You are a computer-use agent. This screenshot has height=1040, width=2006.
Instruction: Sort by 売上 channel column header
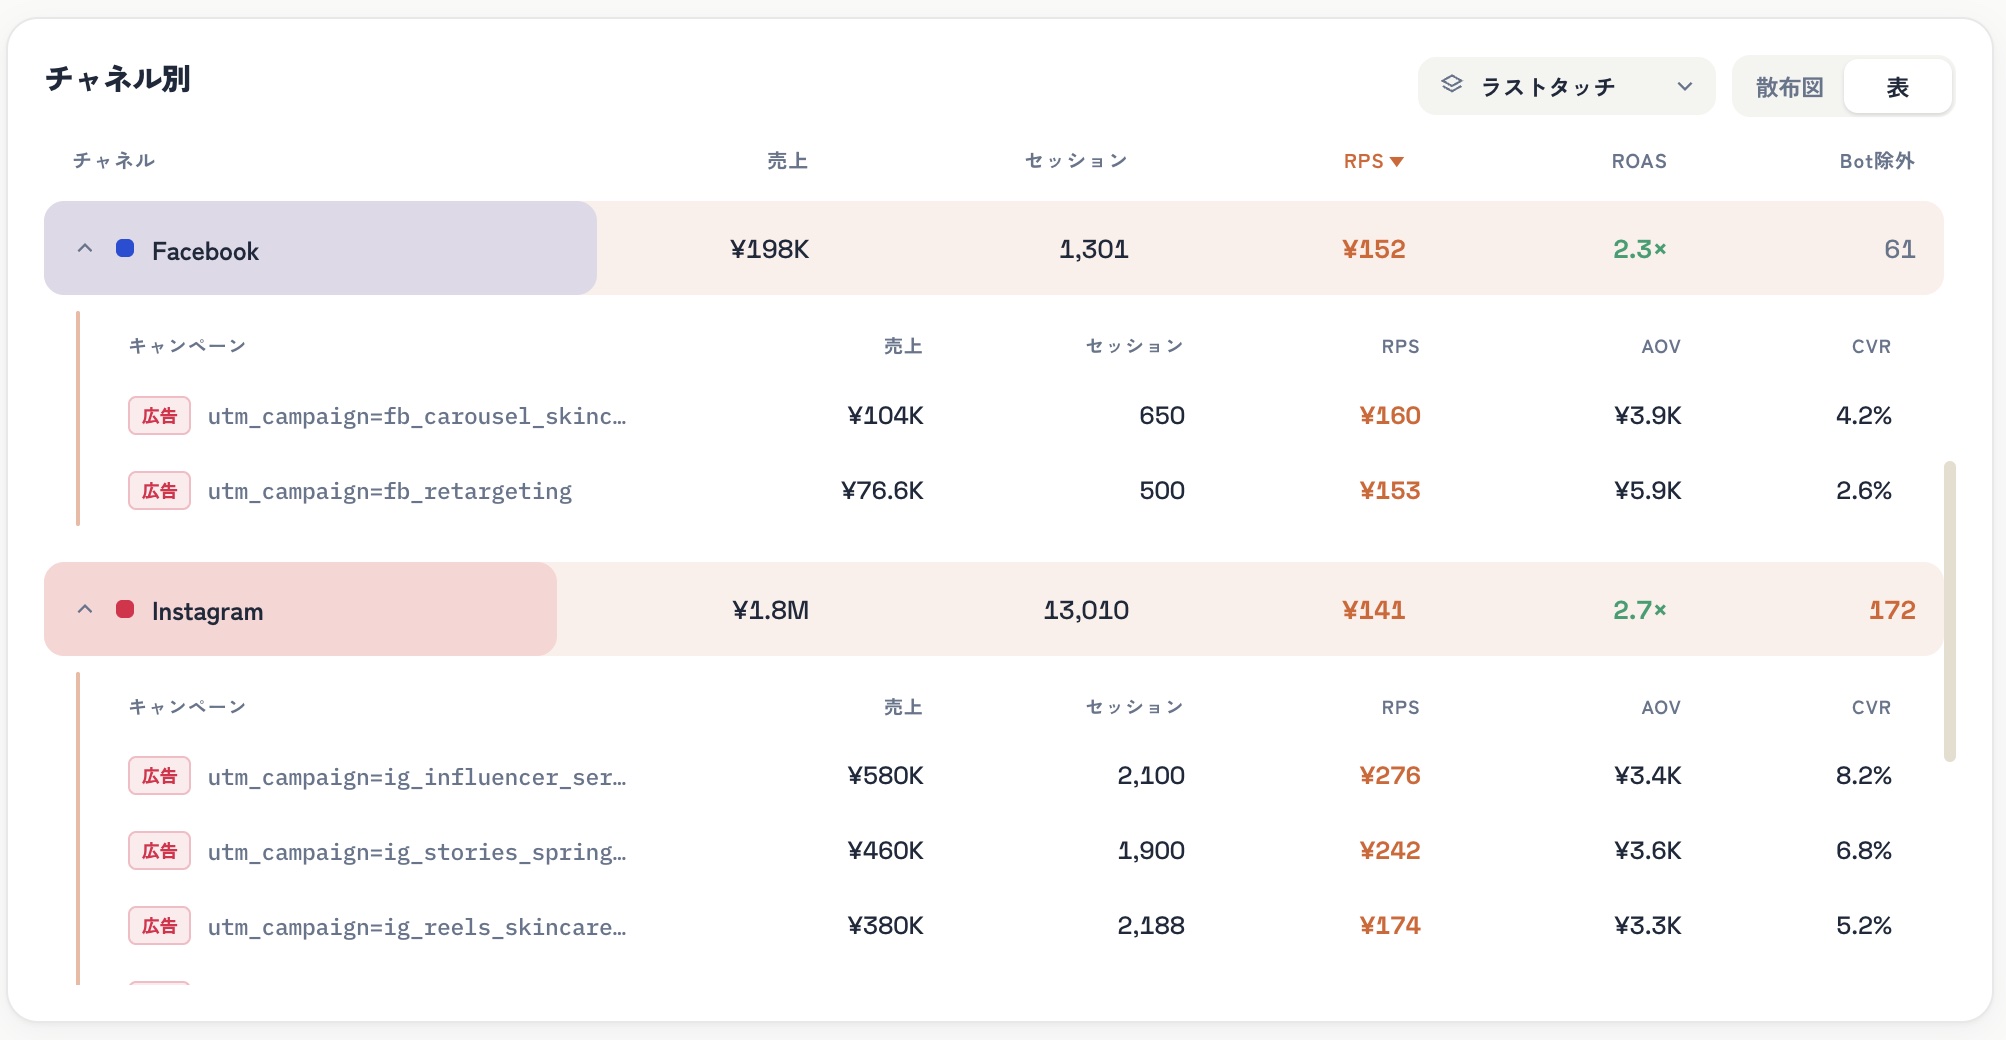point(787,161)
